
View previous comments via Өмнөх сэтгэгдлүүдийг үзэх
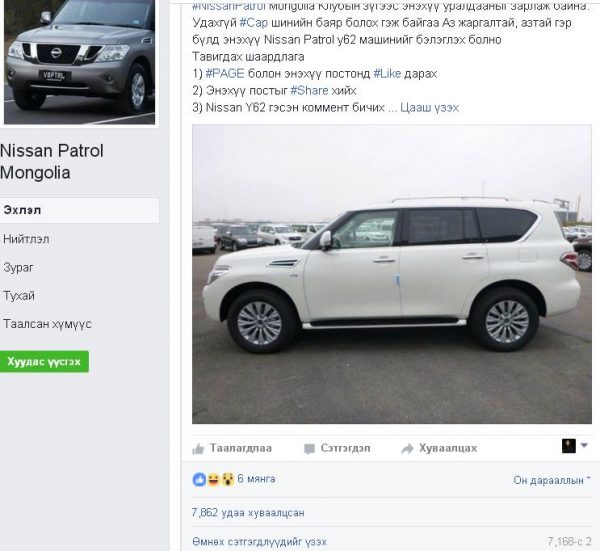259,542
